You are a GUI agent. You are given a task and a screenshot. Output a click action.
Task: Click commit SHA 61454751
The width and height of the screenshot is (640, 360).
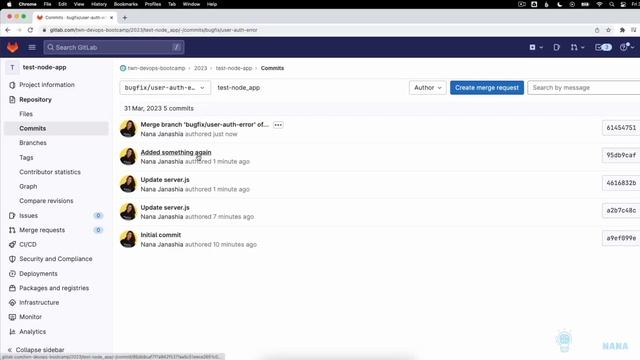(x=621, y=128)
